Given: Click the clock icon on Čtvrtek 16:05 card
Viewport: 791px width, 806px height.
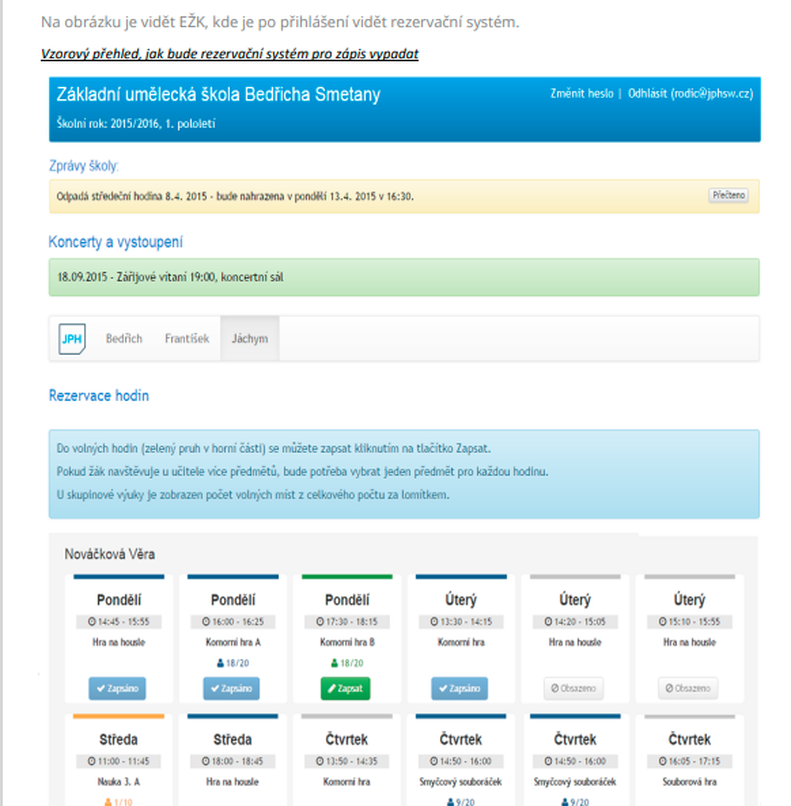Looking at the screenshot, I should click(663, 761).
